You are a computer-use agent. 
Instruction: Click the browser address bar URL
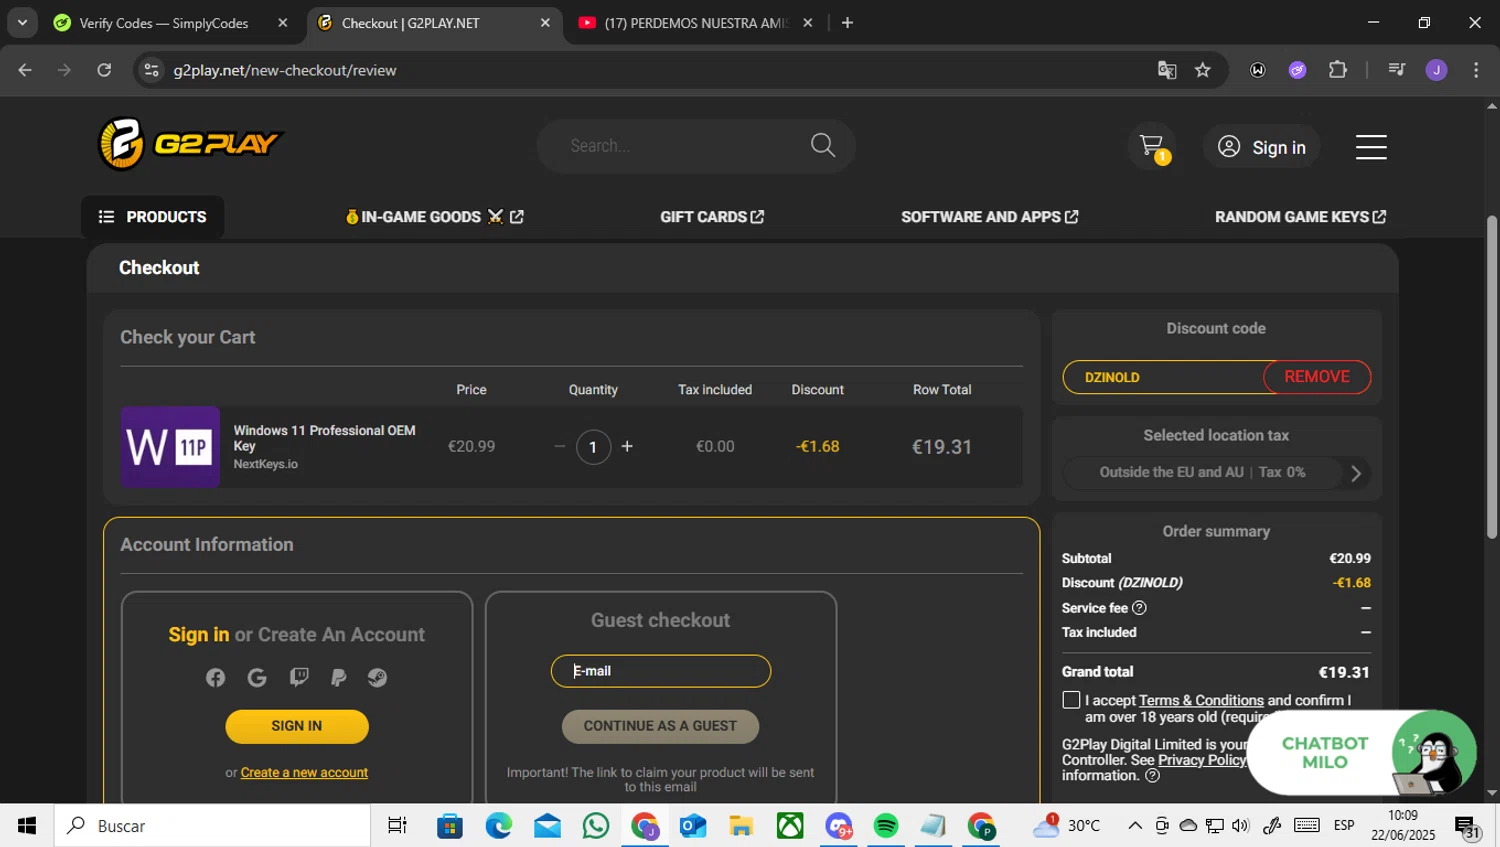click(x=285, y=70)
